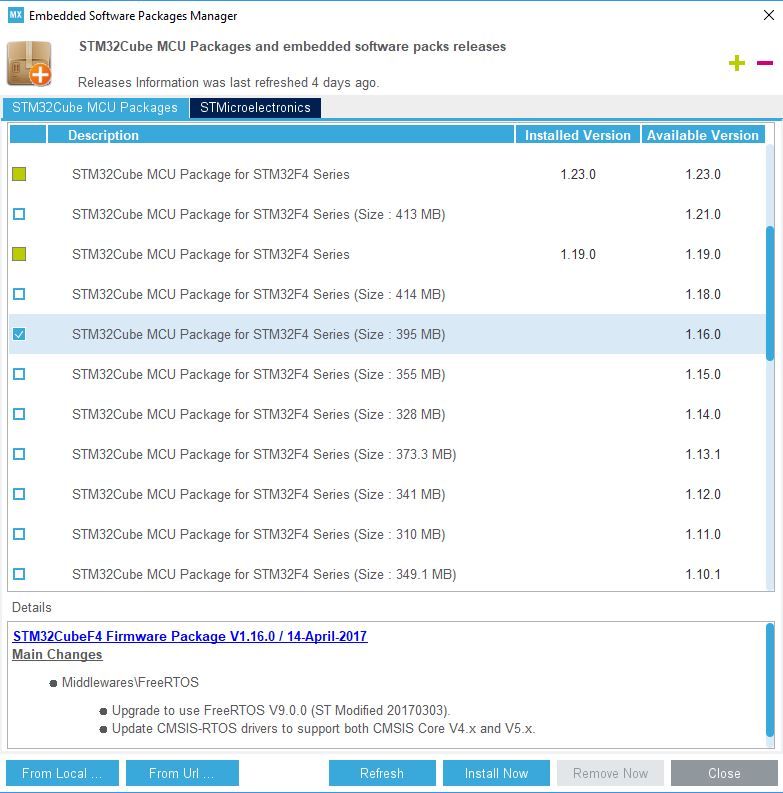The width and height of the screenshot is (783, 793).
Task: Check the F4 package version 1.12.0 box
Action: [x=19, y=494]
